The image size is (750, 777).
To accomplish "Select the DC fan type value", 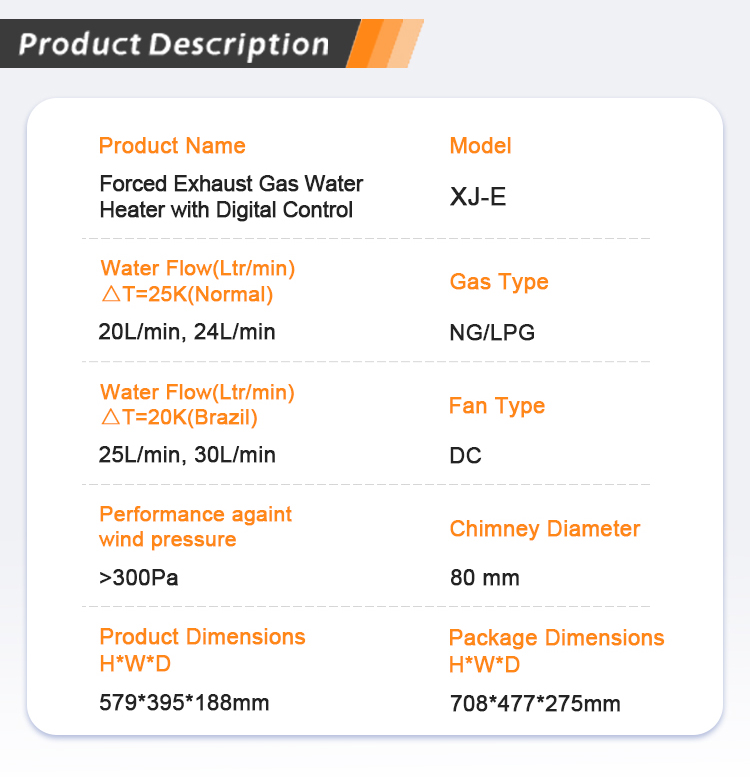I will (x=465, y=455).
